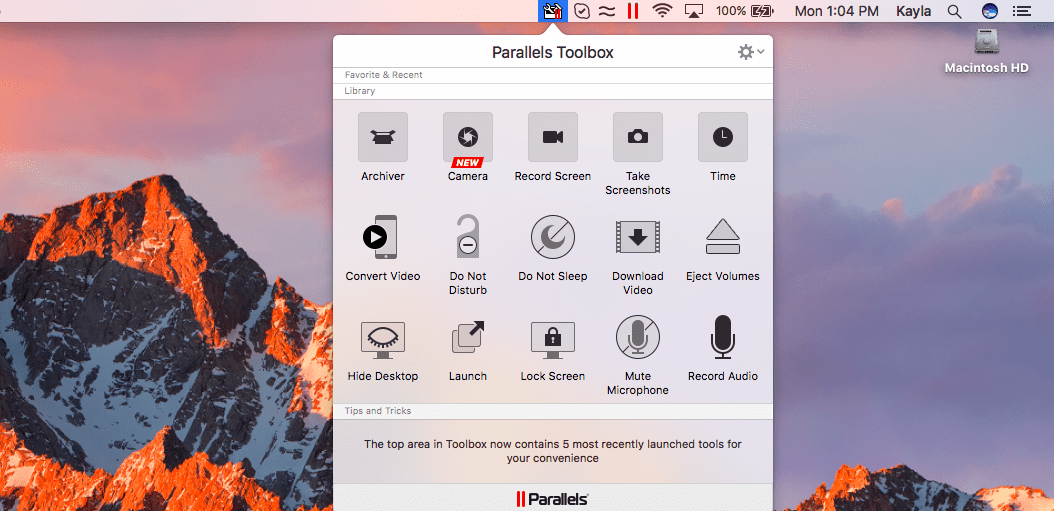Toggle Mute Microphone
This screenshot has height=511, width=1054.
[638, 338]
